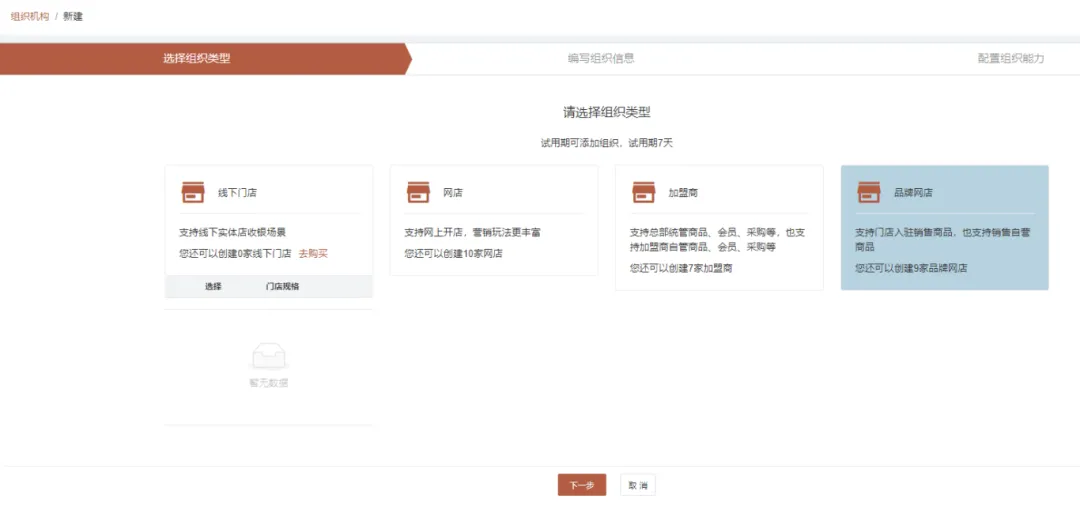Click the 您还可以创建10家网店 quota text
Screen dimensions: 1080x506
(453, 254)
